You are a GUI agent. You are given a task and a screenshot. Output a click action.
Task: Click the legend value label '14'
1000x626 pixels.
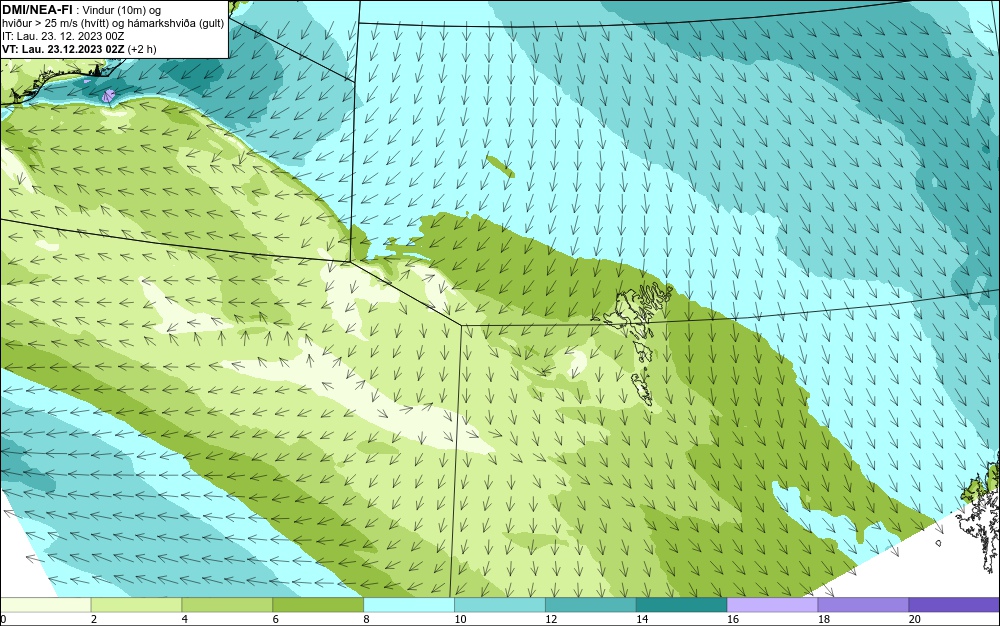[642, 619]
